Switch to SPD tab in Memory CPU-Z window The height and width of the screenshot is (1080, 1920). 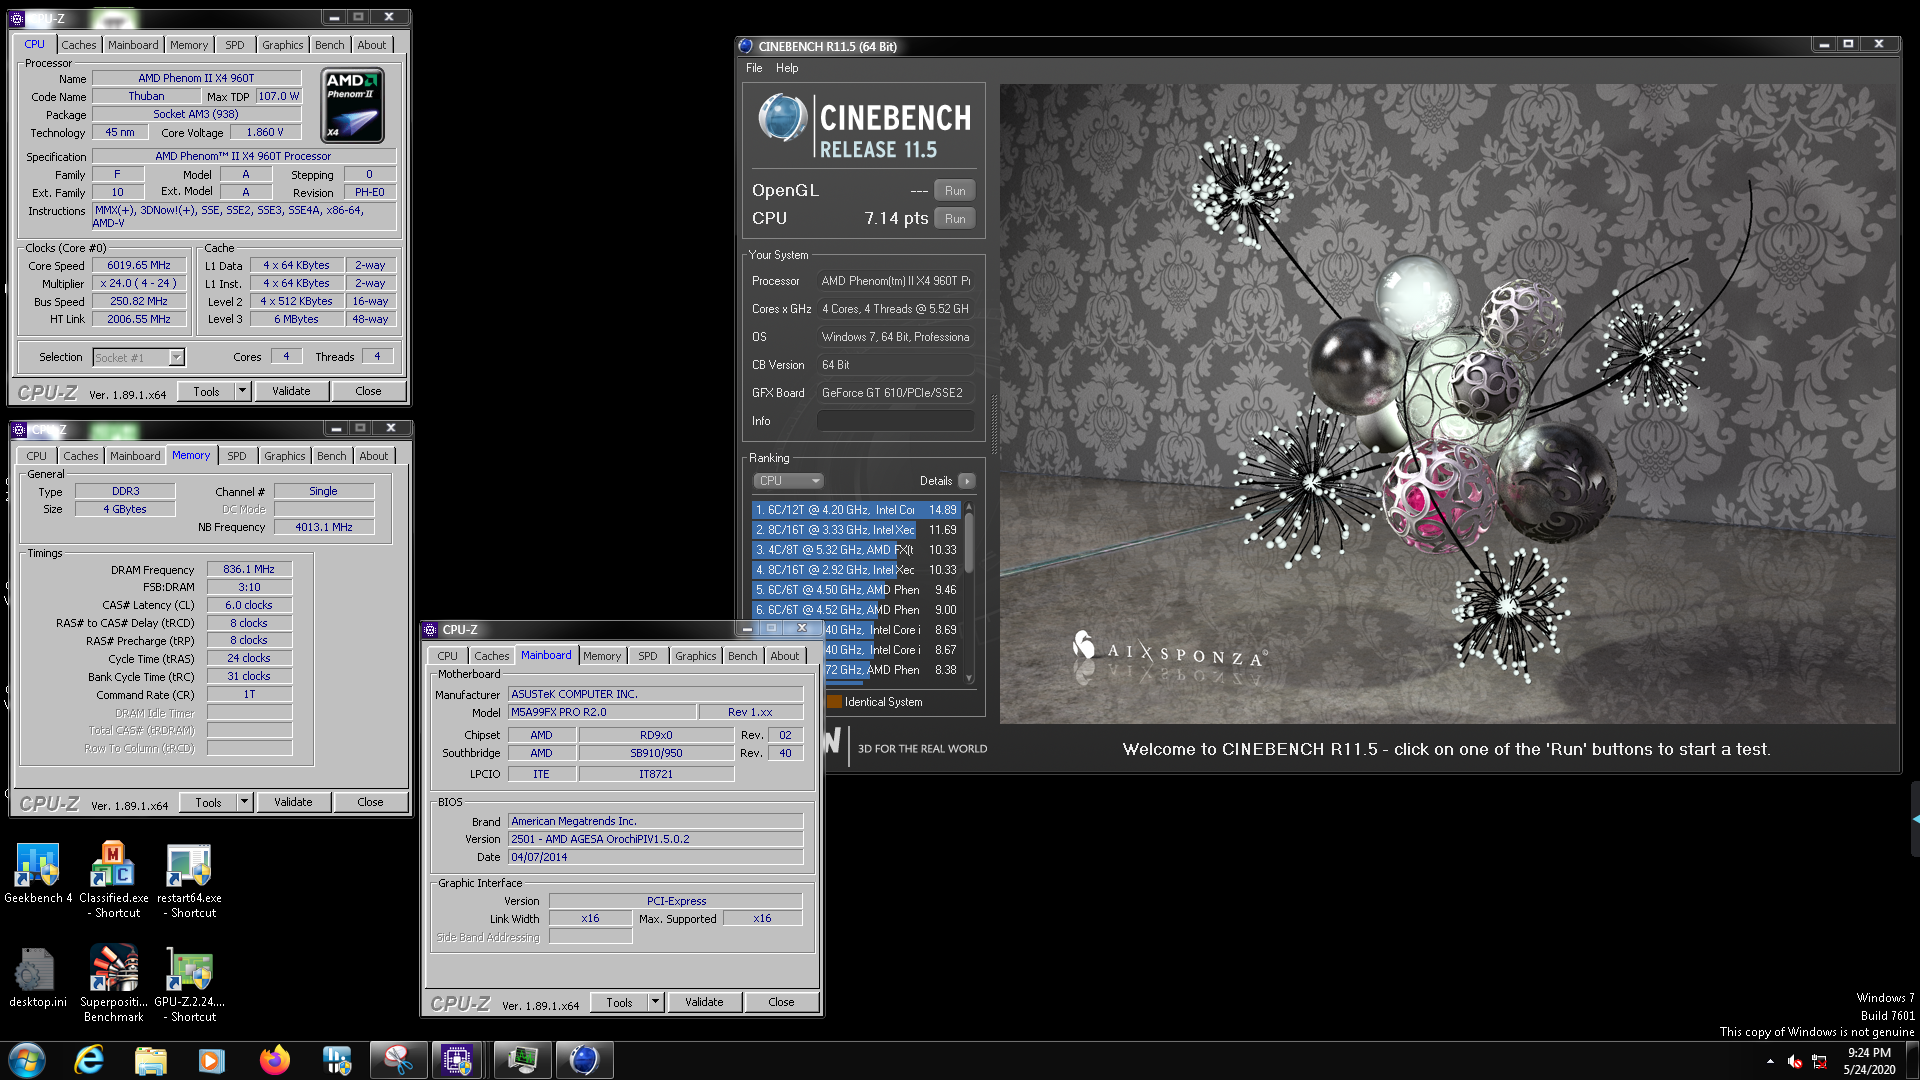click(x=237, y=456)
